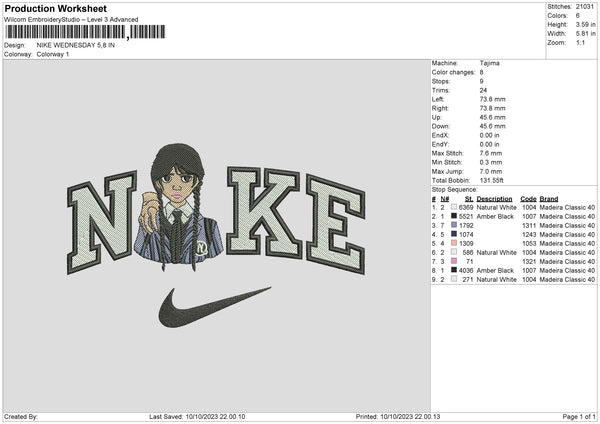Click the 'Page 1 of 1' footer text

point(579,417)
